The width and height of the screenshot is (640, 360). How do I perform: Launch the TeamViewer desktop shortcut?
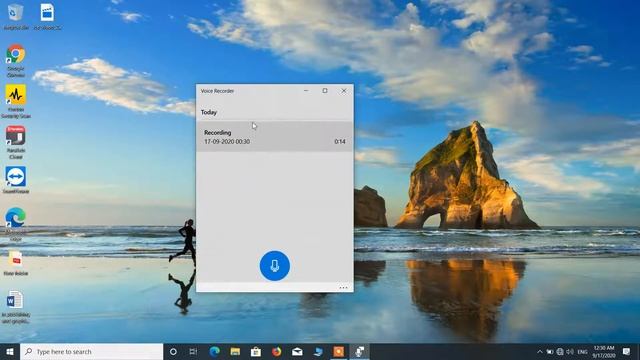(16, 180)
